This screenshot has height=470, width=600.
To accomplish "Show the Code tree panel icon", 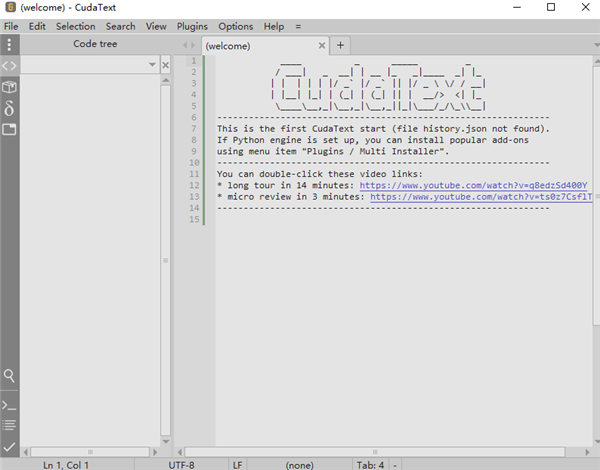I will tap(9, 66).
